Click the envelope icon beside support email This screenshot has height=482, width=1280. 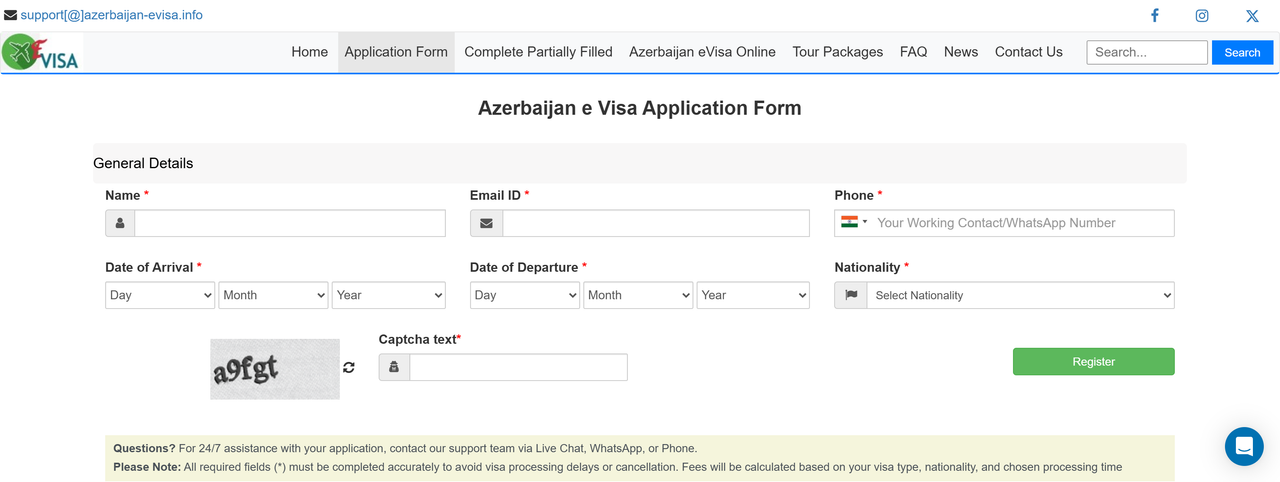tap(10, 15)
